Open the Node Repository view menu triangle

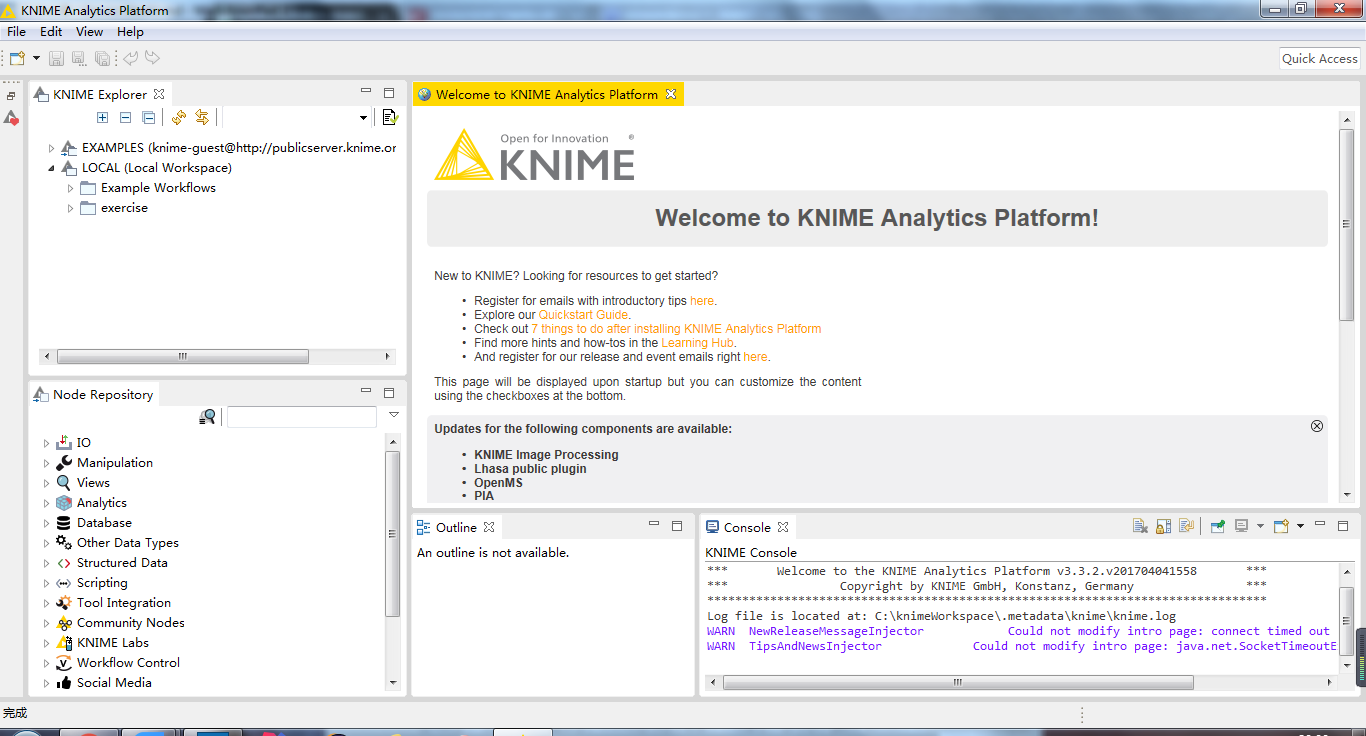pos(394,415)
